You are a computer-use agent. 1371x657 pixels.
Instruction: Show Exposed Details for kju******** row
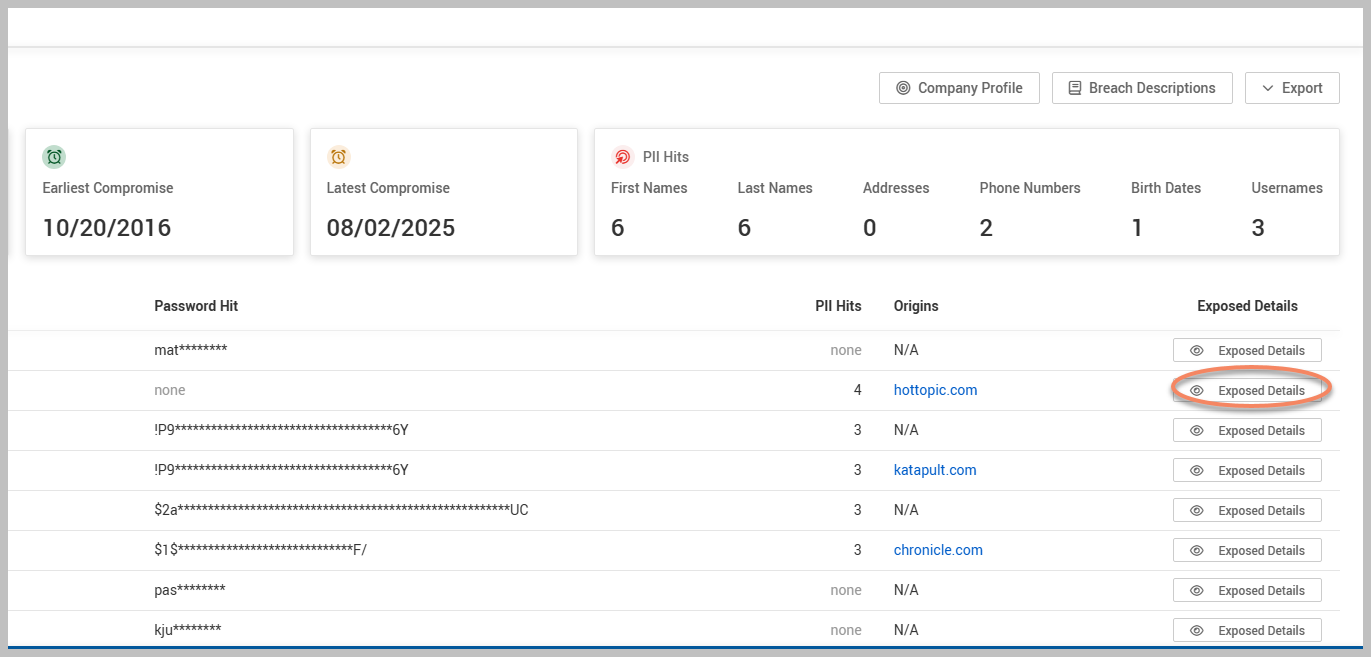coord(1247,631)
